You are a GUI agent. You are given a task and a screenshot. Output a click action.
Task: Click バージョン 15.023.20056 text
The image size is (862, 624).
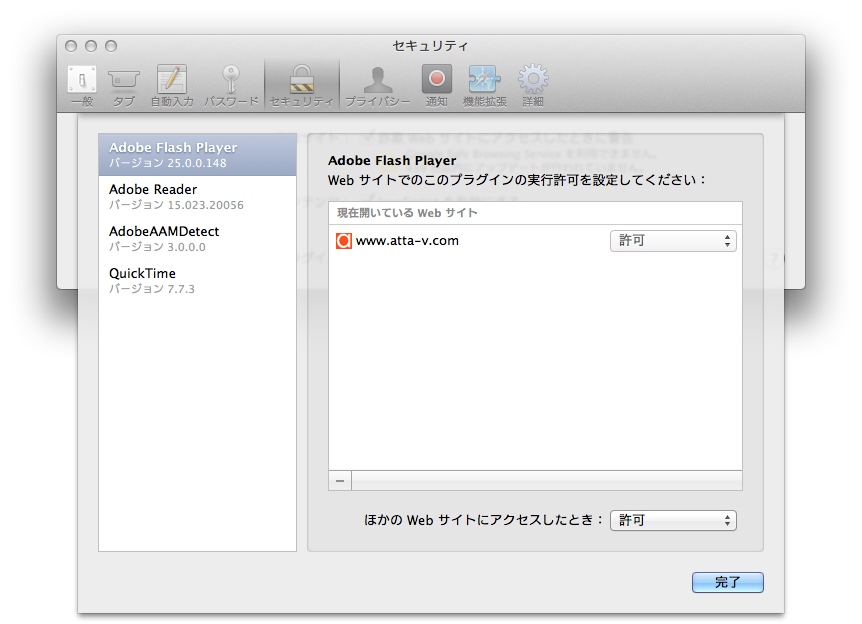[176, 205]
